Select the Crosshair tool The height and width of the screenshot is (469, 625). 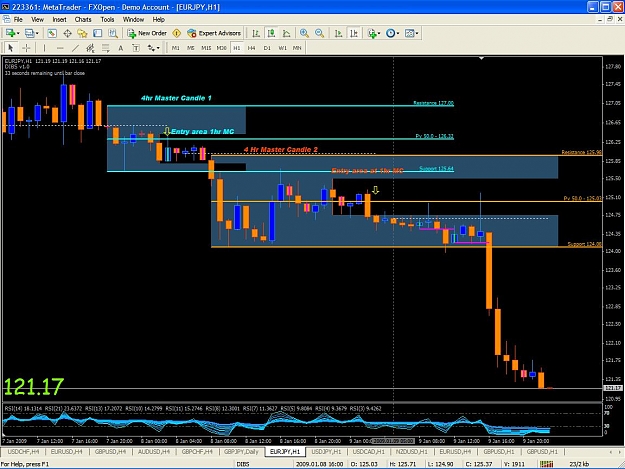pyautogui.click(x=26, y=48)
